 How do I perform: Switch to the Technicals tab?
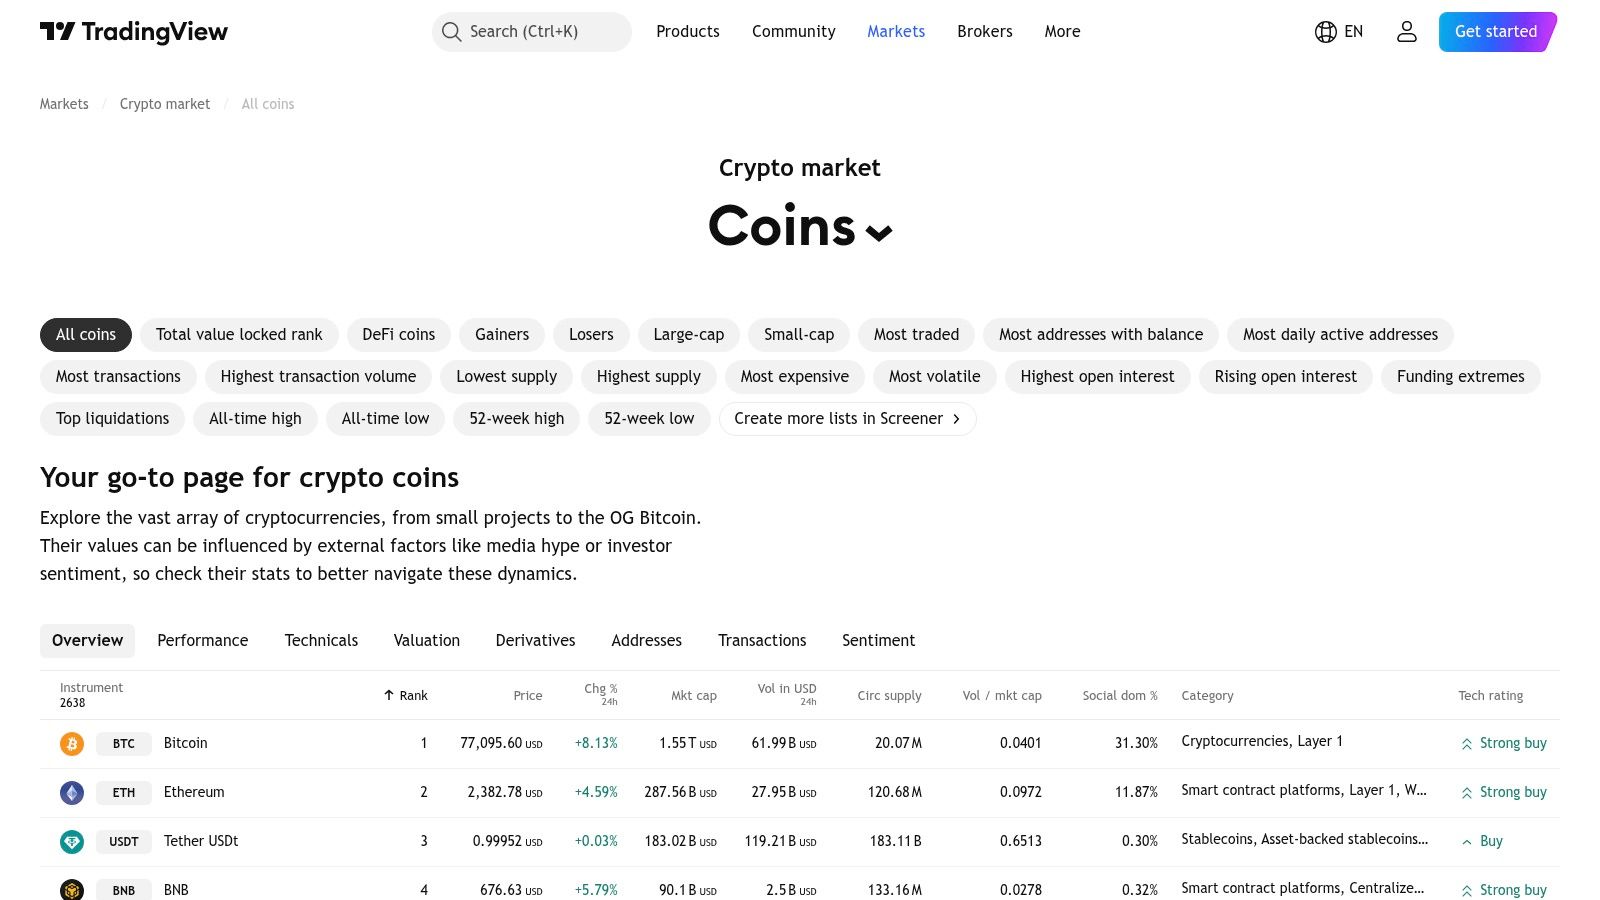click(321, 641)
